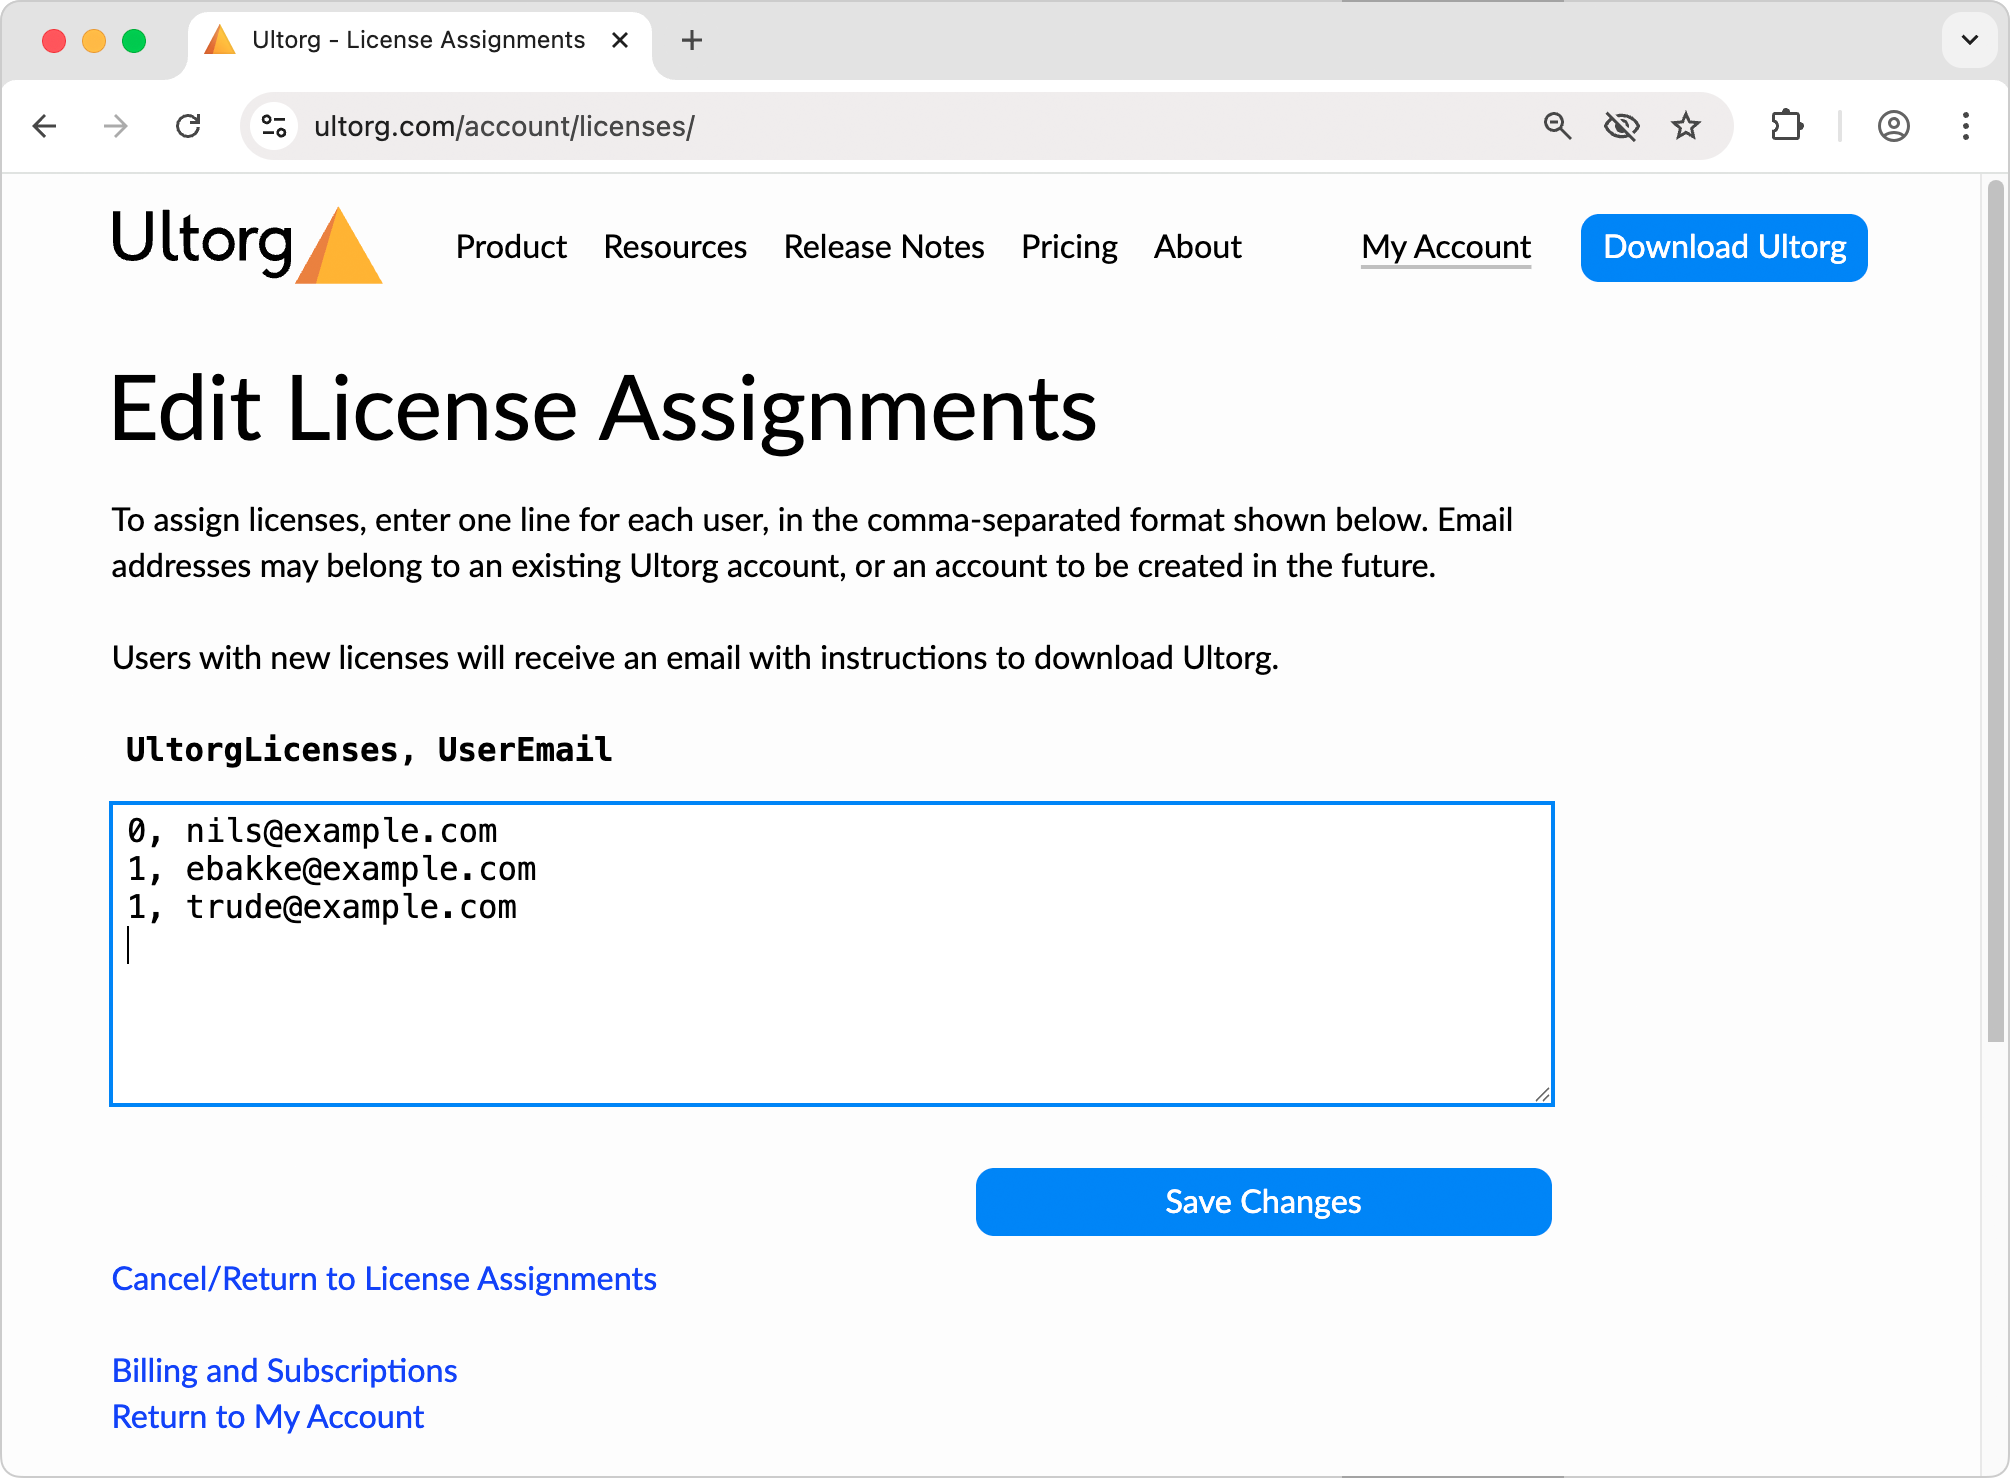Click the back navigation arrow
The image size is (2010, 1478).
tap(44, 126)
